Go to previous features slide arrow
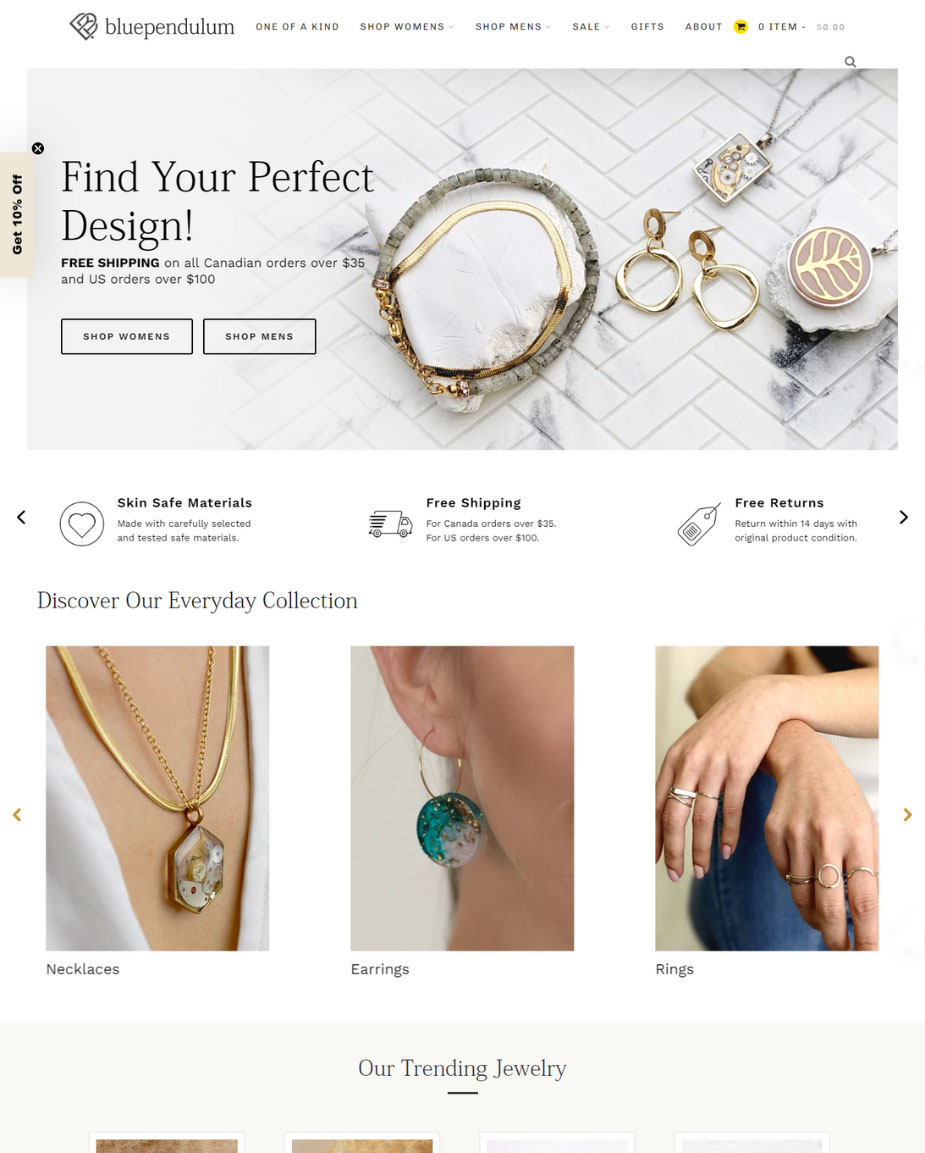The image size is (925, 1153). coord(21,517)
